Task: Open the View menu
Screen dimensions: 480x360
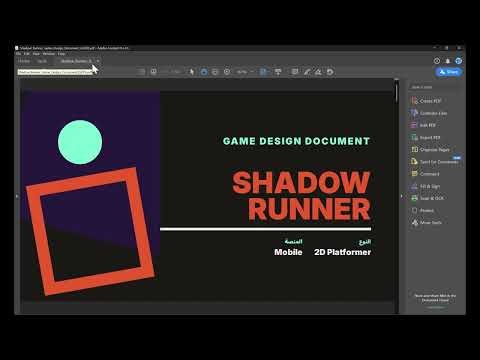Action: 36,54
